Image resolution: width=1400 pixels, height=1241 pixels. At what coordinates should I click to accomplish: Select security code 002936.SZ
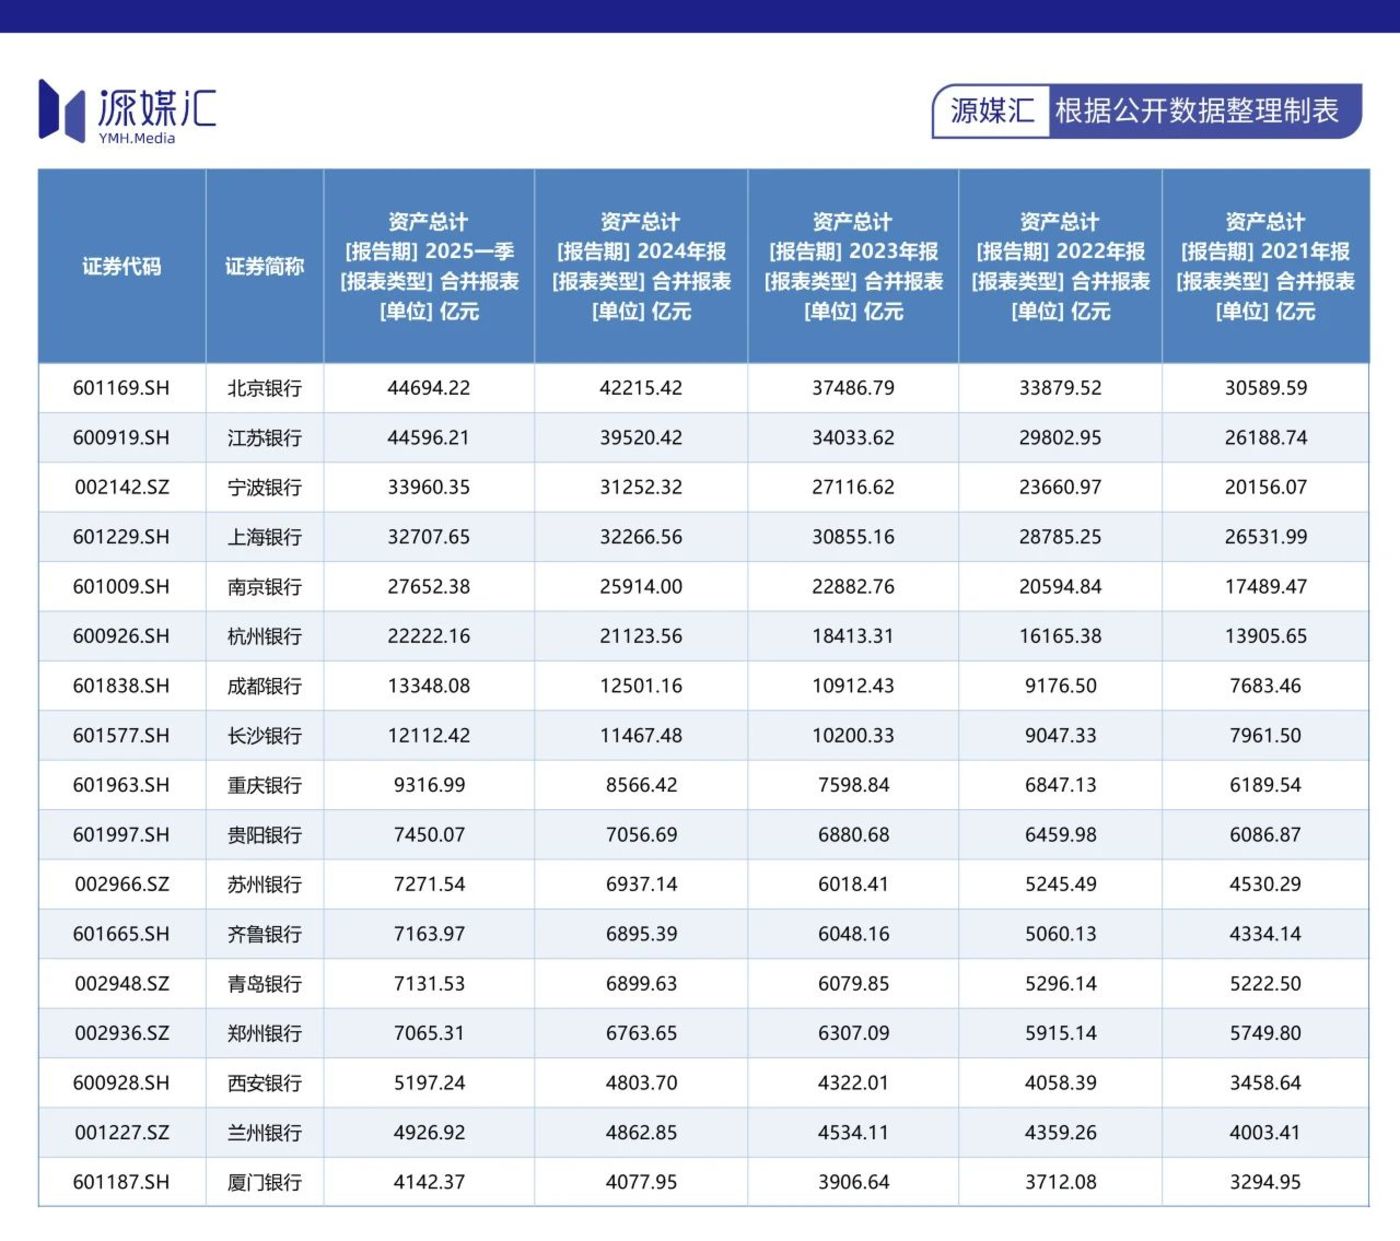click(x=122, y=1033)
